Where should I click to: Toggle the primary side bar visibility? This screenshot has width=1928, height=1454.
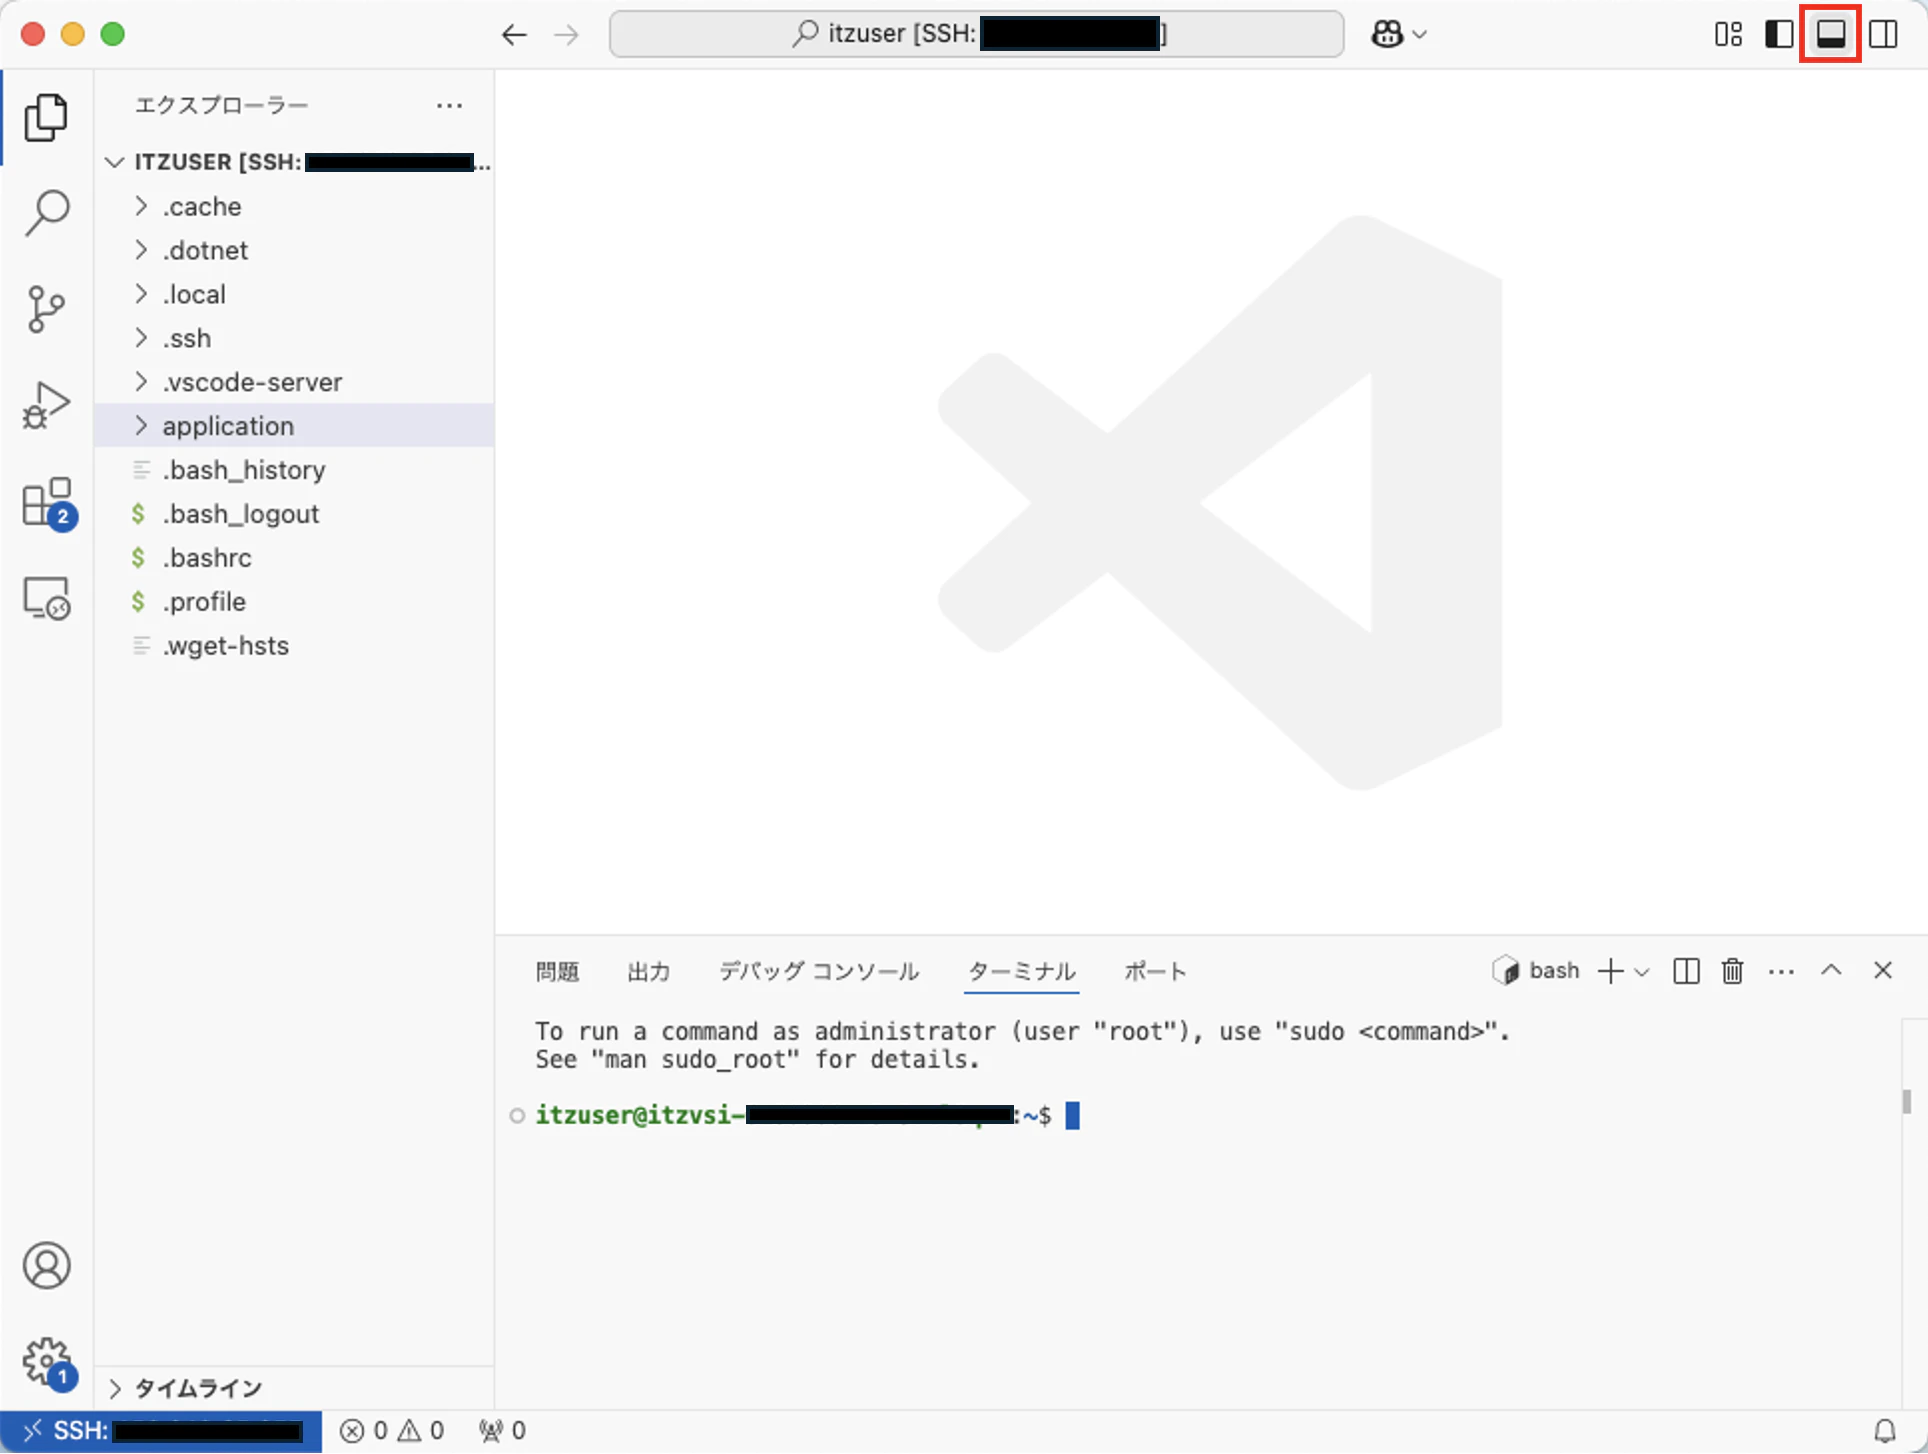tap(1779, 34)
